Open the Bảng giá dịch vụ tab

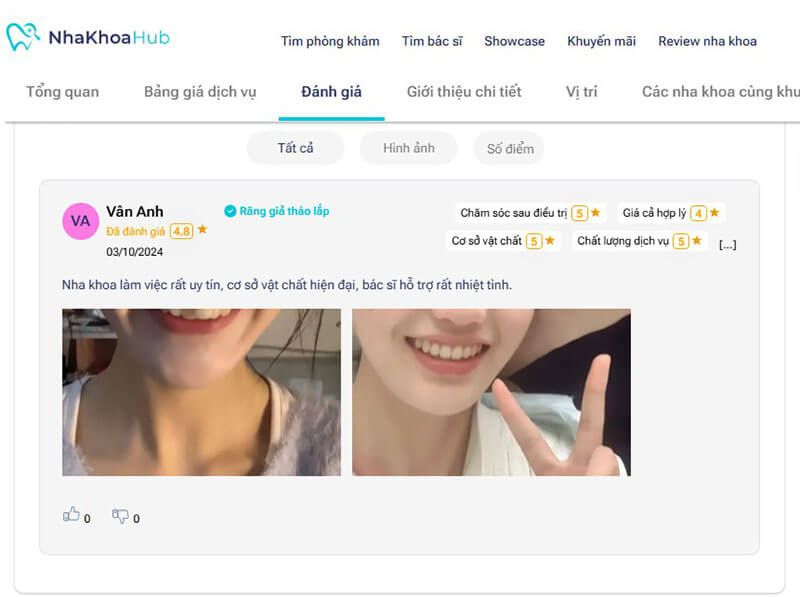(200, 92)
